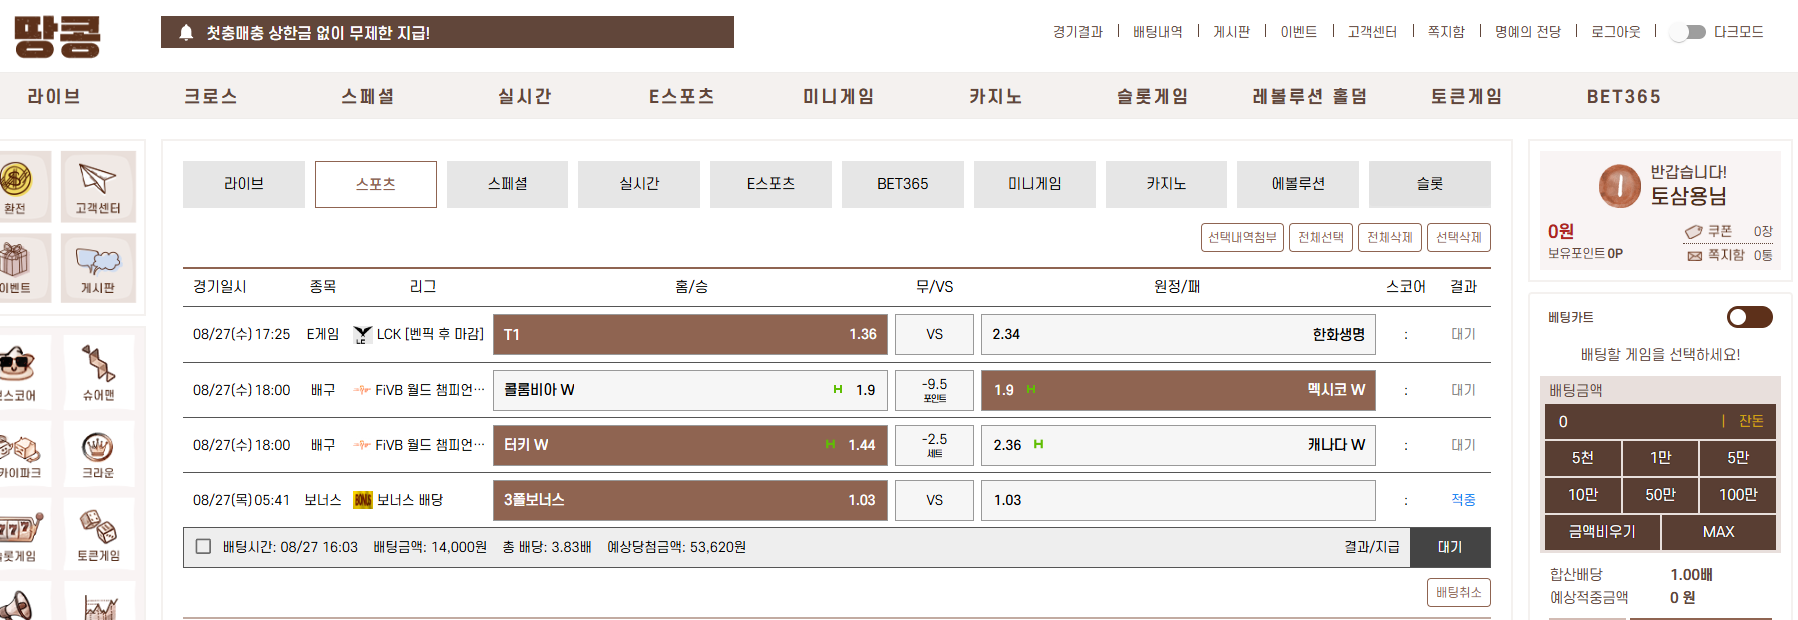
Task: Open the 환전 coin icon
Action: (x=18, y=186)
